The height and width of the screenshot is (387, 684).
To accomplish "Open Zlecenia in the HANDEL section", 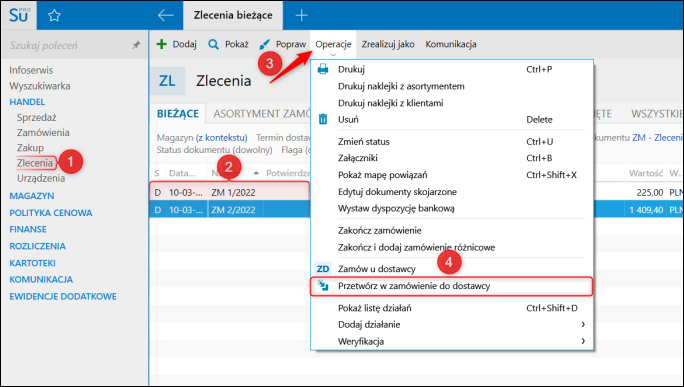I will (x=35, y=163).
